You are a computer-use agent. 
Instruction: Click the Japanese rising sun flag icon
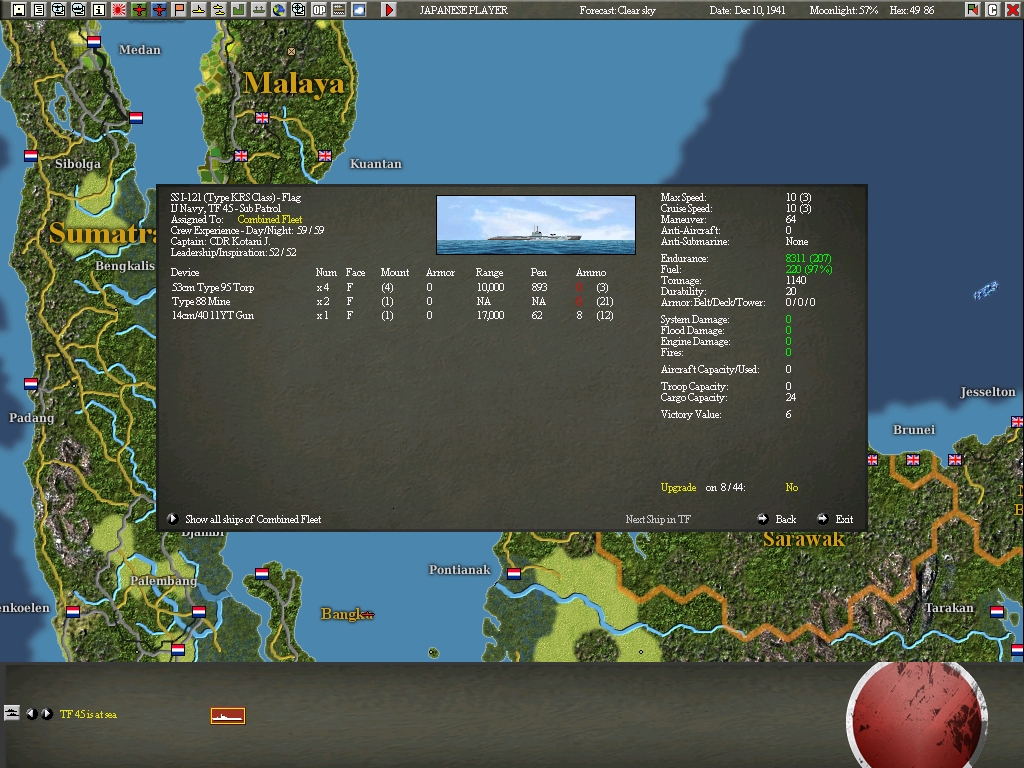(x=119, y=10)
